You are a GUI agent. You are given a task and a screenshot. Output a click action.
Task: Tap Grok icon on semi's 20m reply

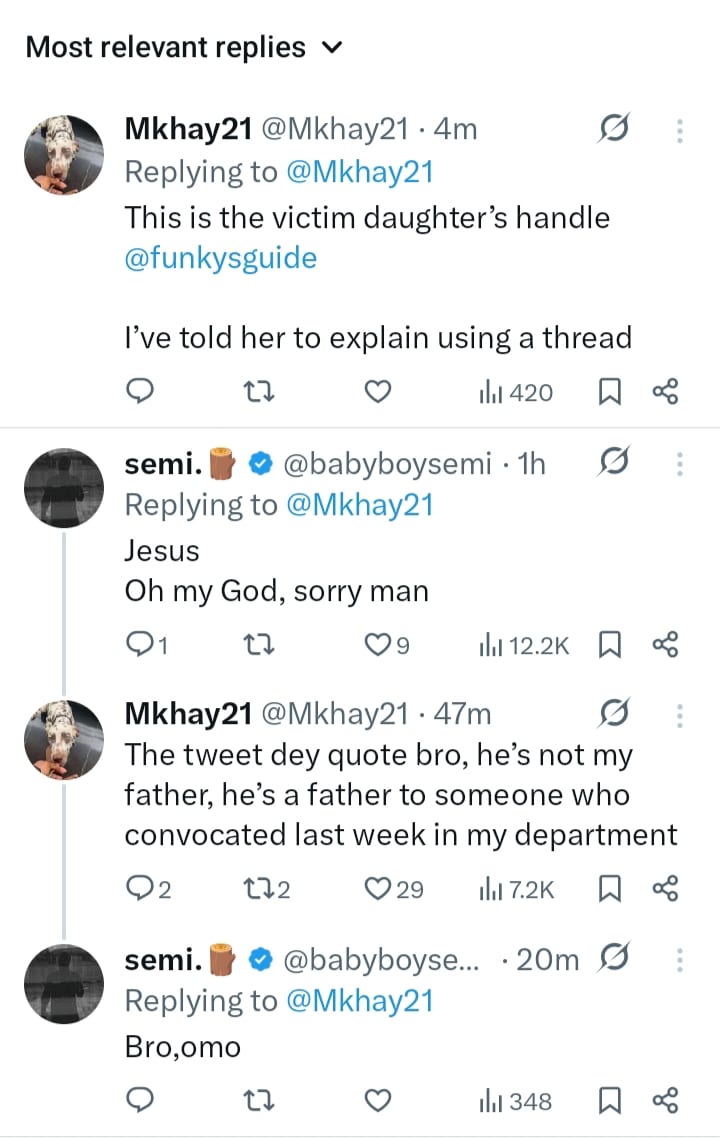coord(613,959)
